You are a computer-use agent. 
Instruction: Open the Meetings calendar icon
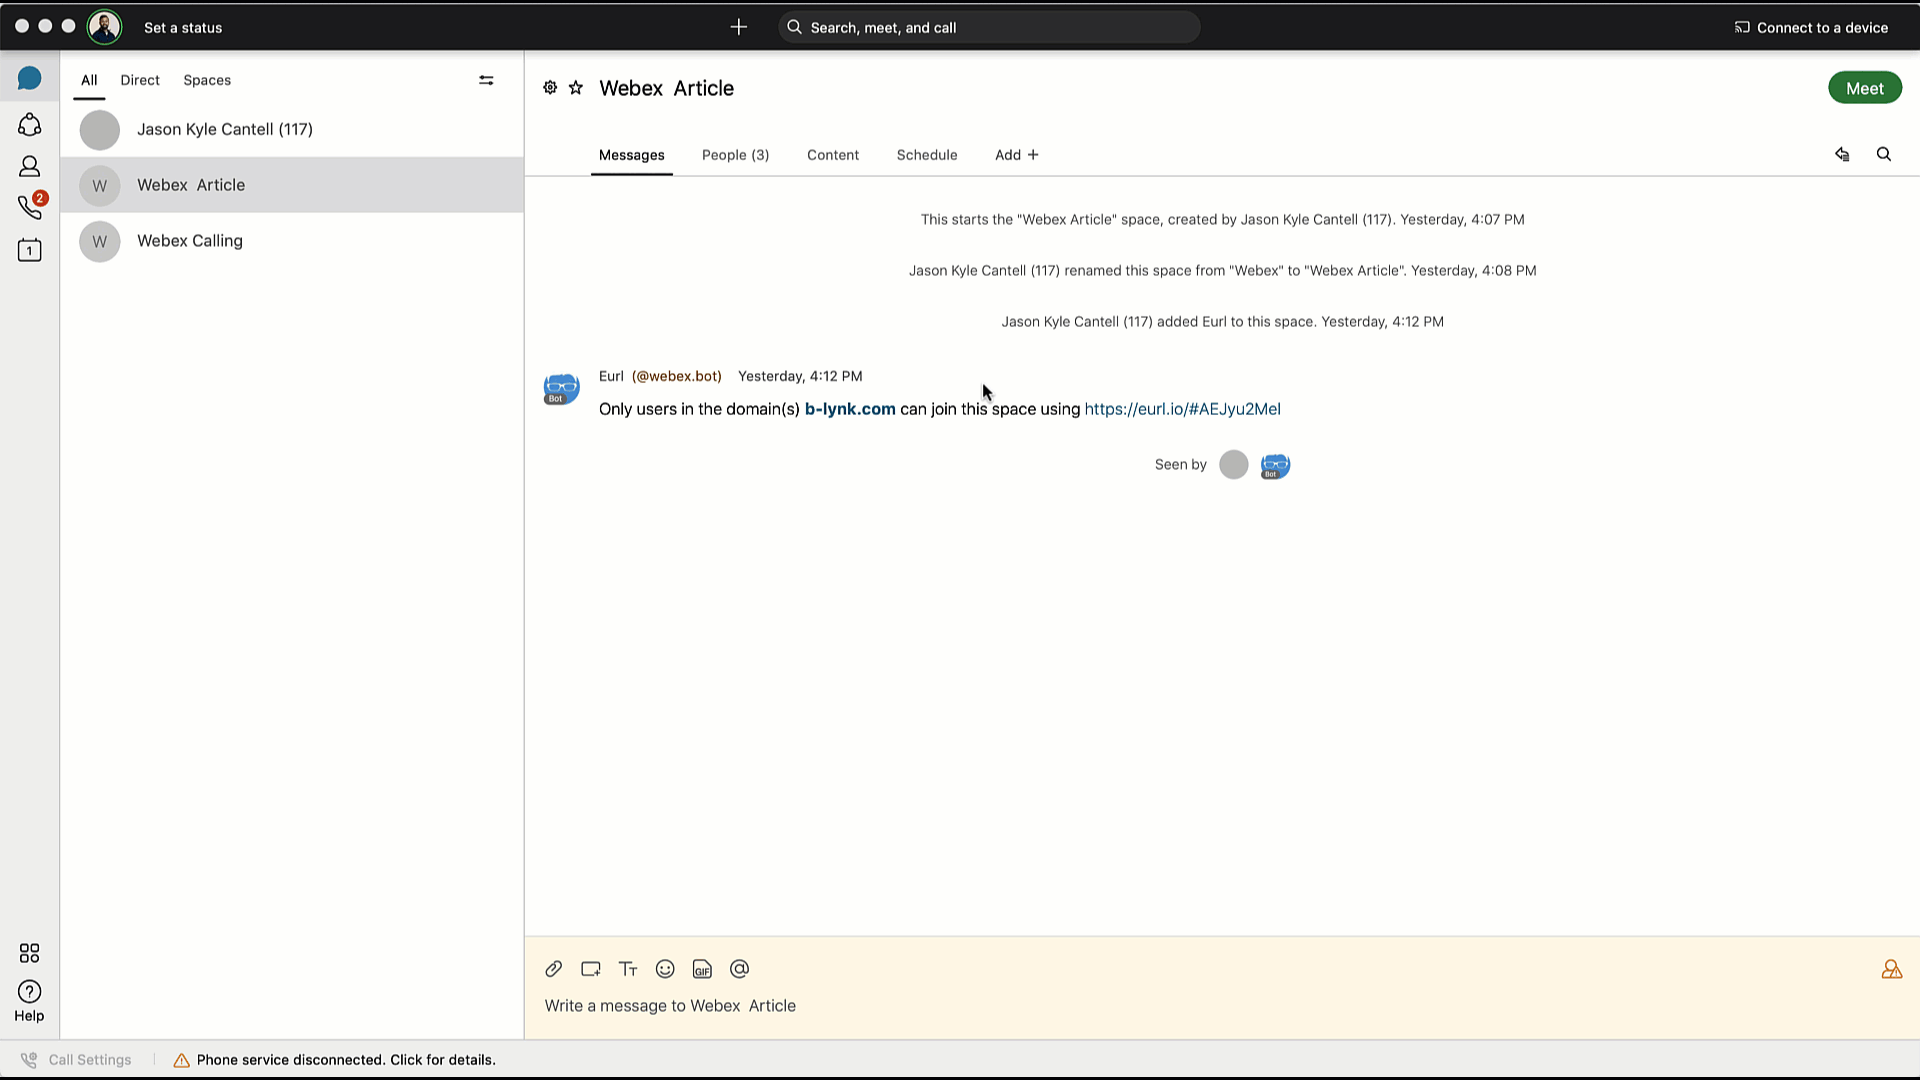[x=29, y=250]
